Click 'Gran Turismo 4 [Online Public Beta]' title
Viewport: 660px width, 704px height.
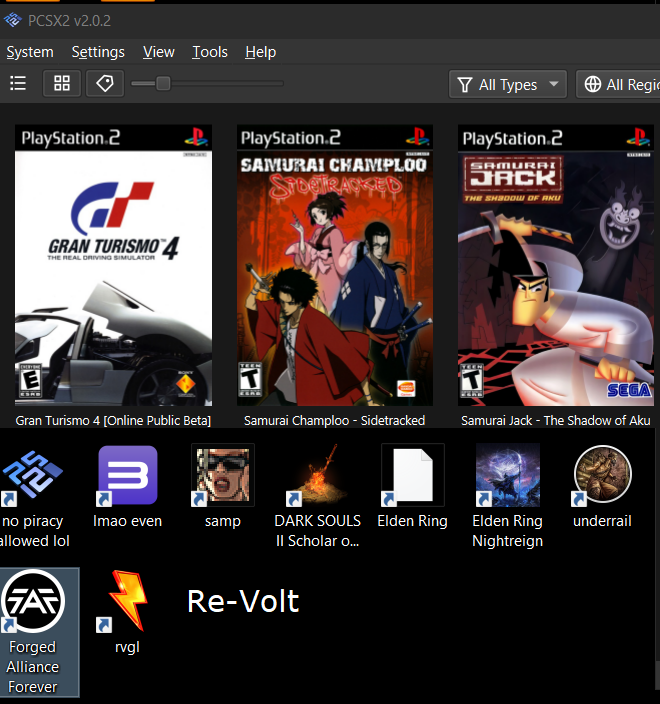tap(113, 421)
